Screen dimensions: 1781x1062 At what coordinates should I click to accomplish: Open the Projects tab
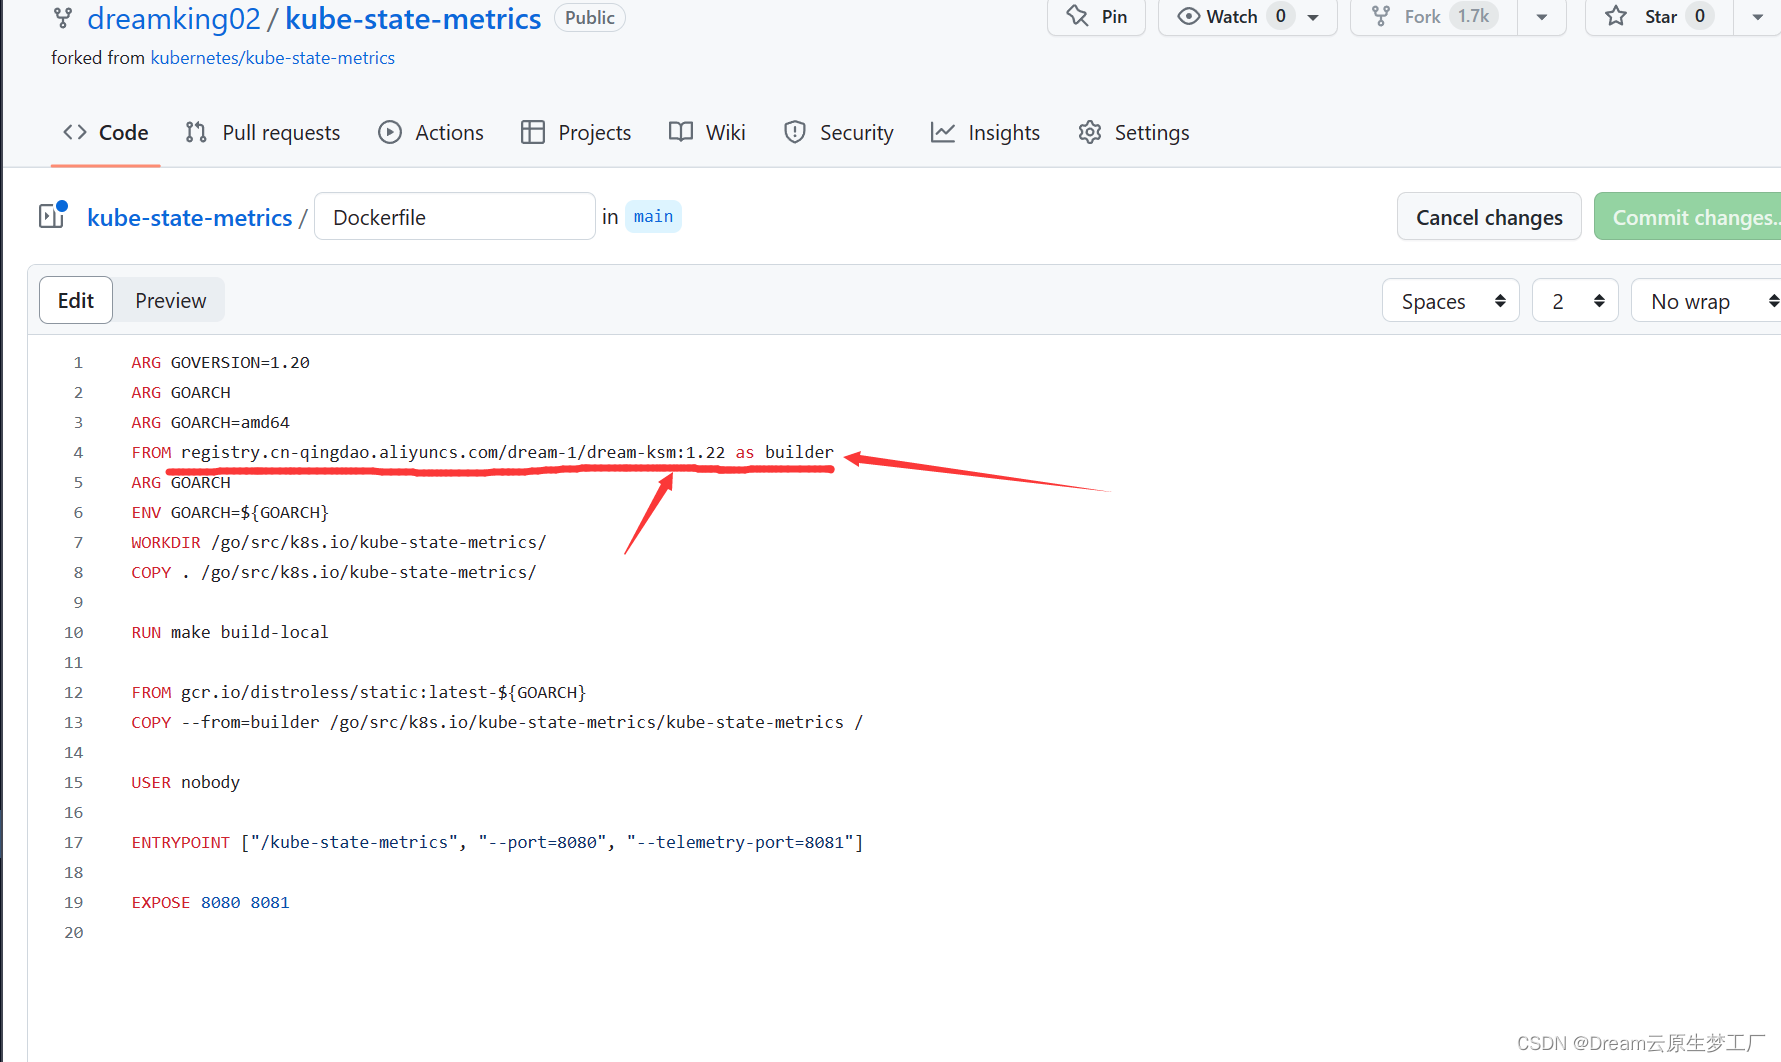[x=576, y=132]
